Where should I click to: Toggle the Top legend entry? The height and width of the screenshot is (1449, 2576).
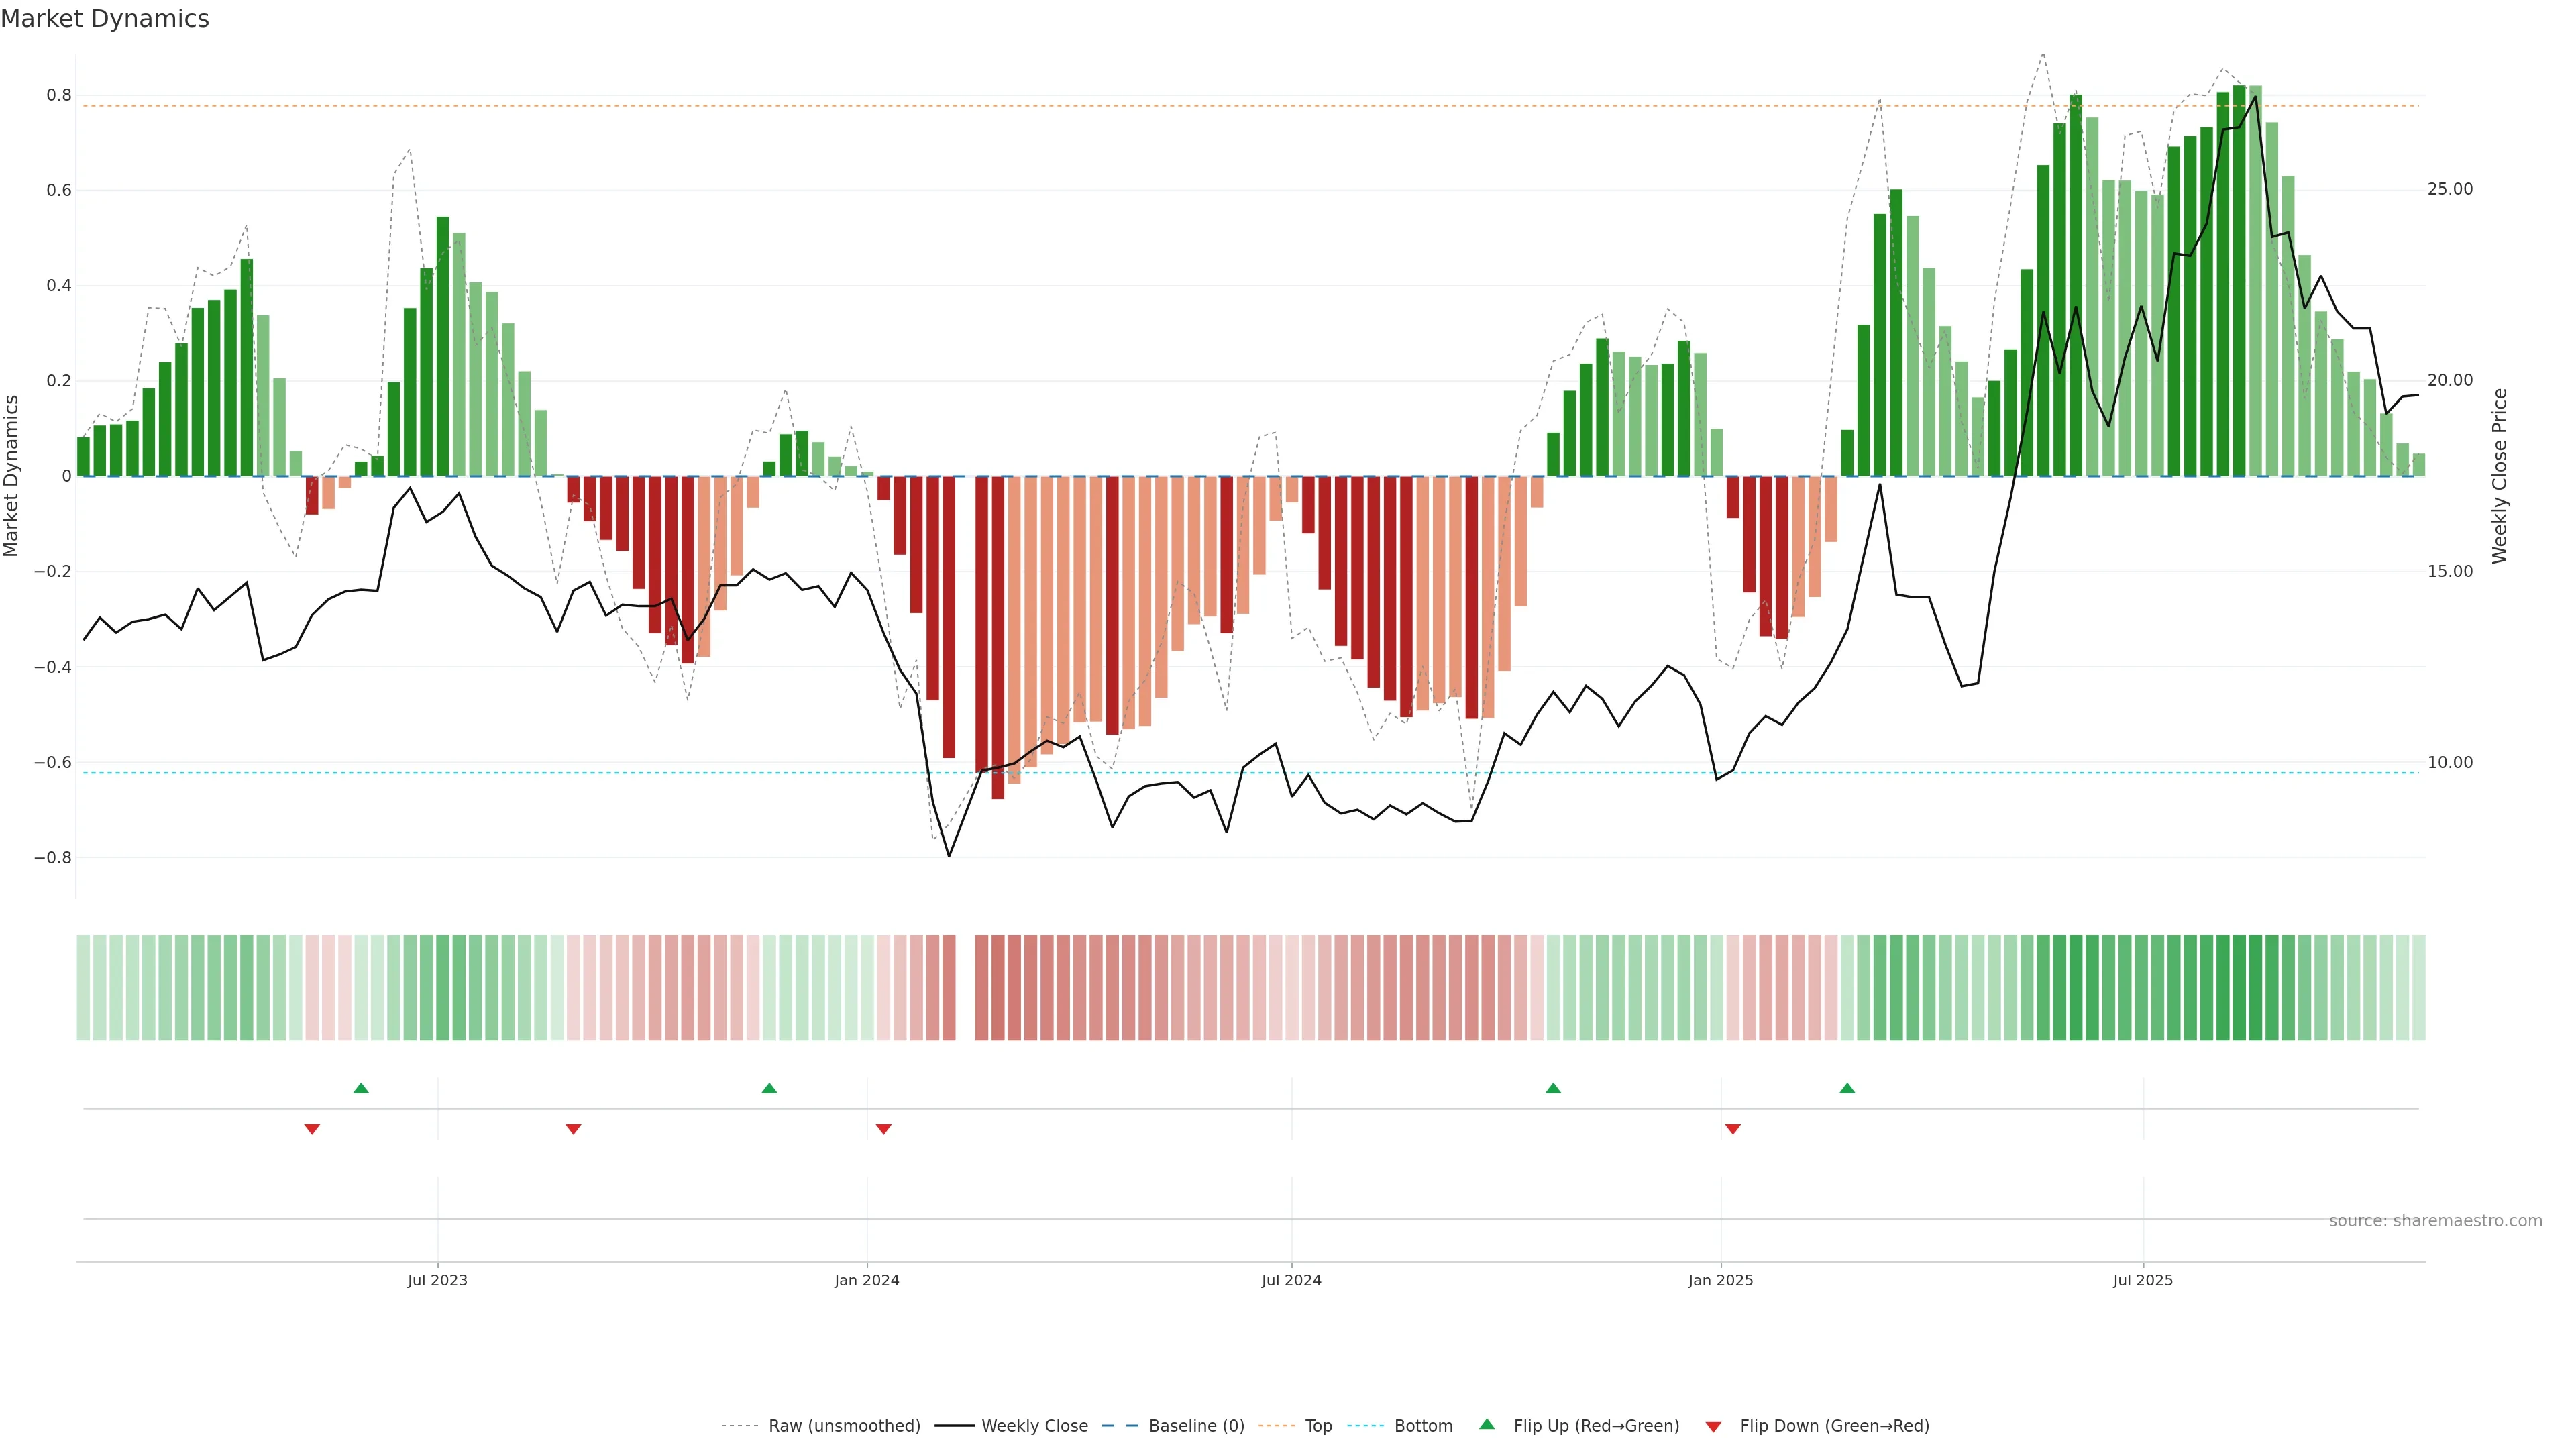click(x=1318, y=1426)
